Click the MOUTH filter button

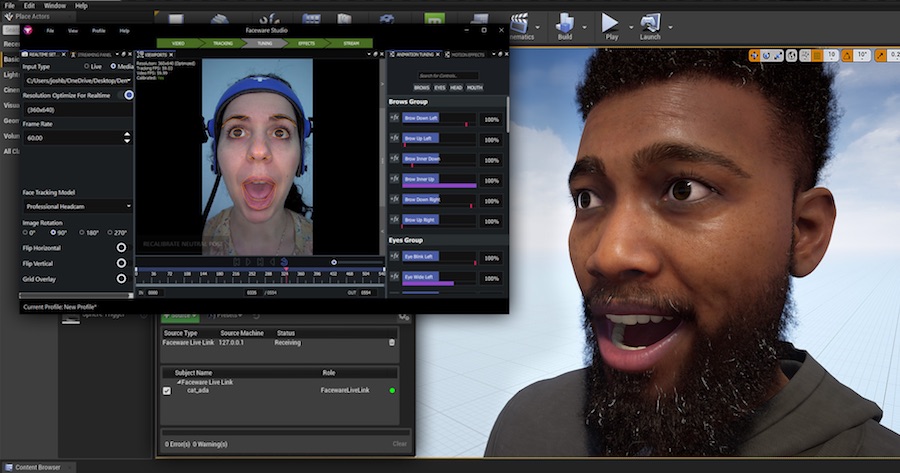[474, 88]
